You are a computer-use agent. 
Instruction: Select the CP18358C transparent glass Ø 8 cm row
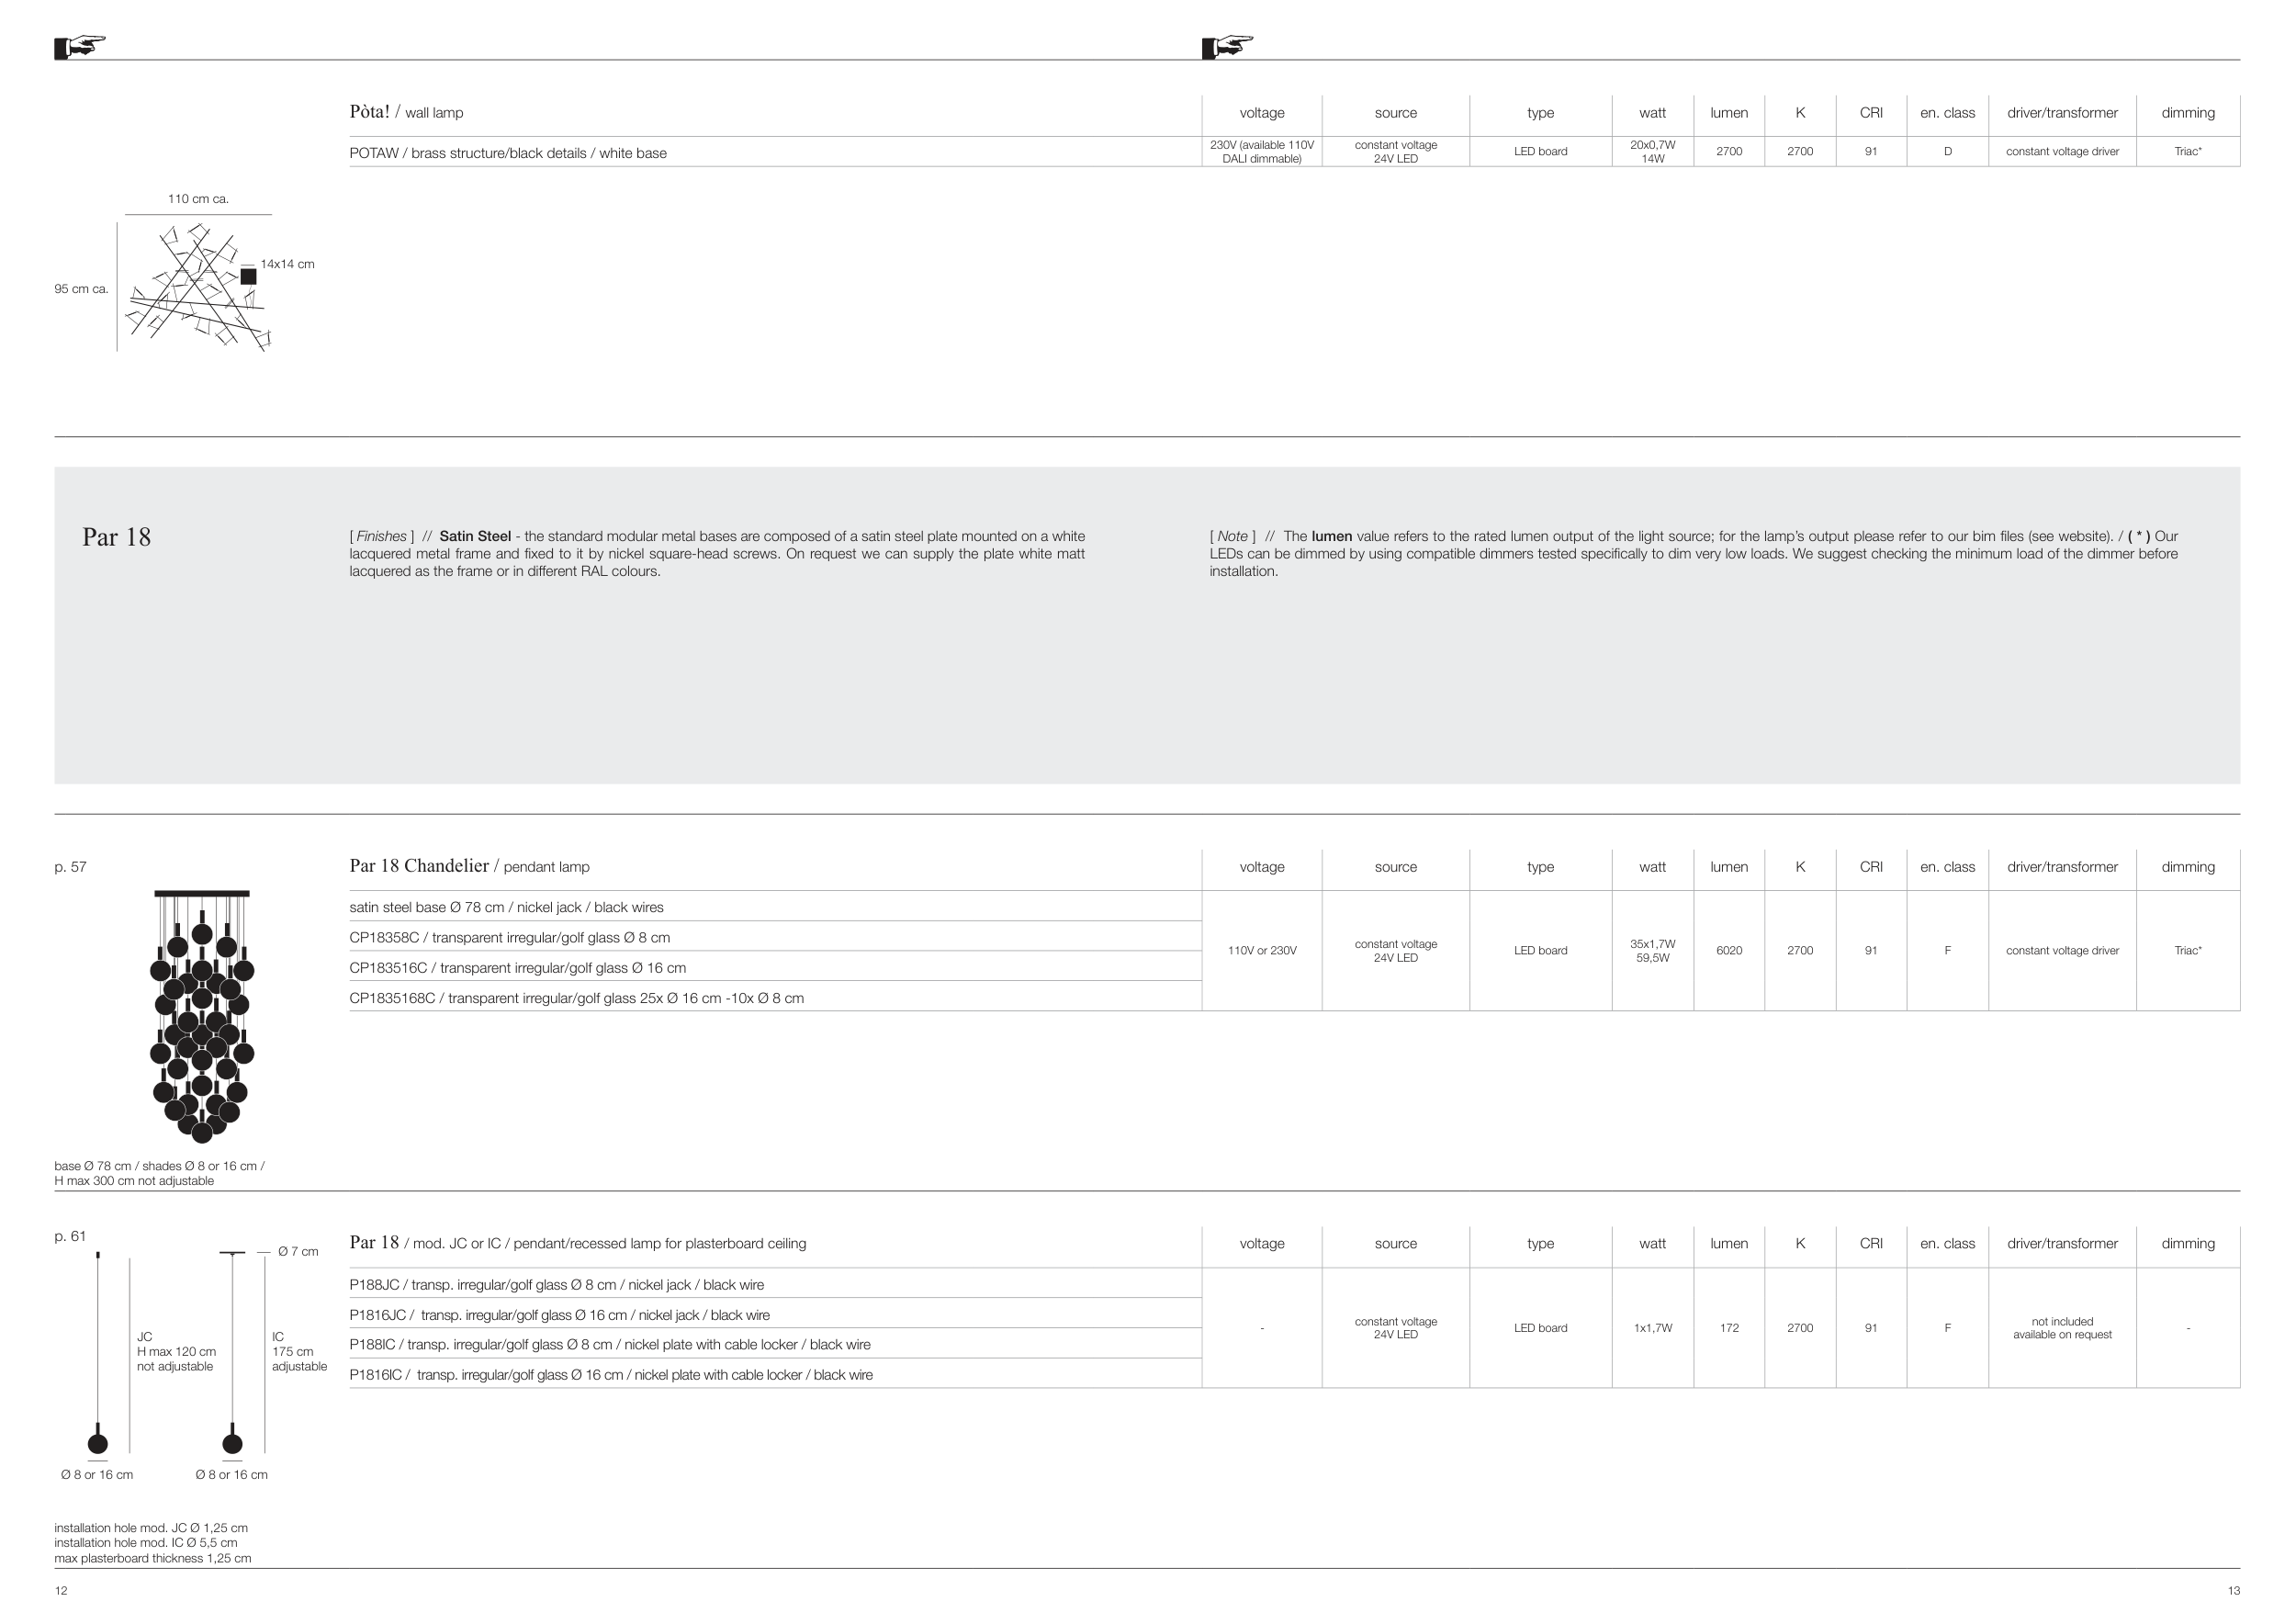pos(509,938)
